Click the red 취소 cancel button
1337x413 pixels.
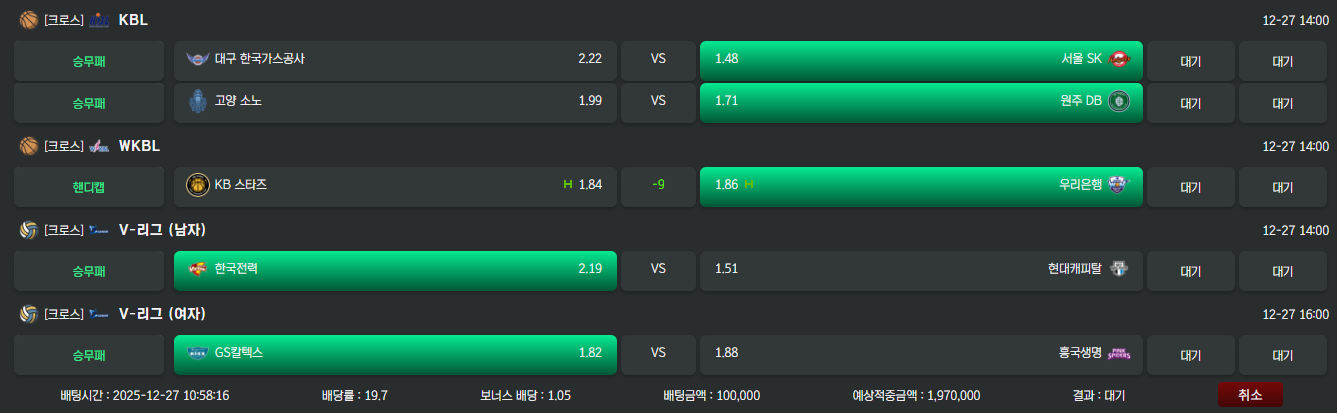click(1249, 395)
